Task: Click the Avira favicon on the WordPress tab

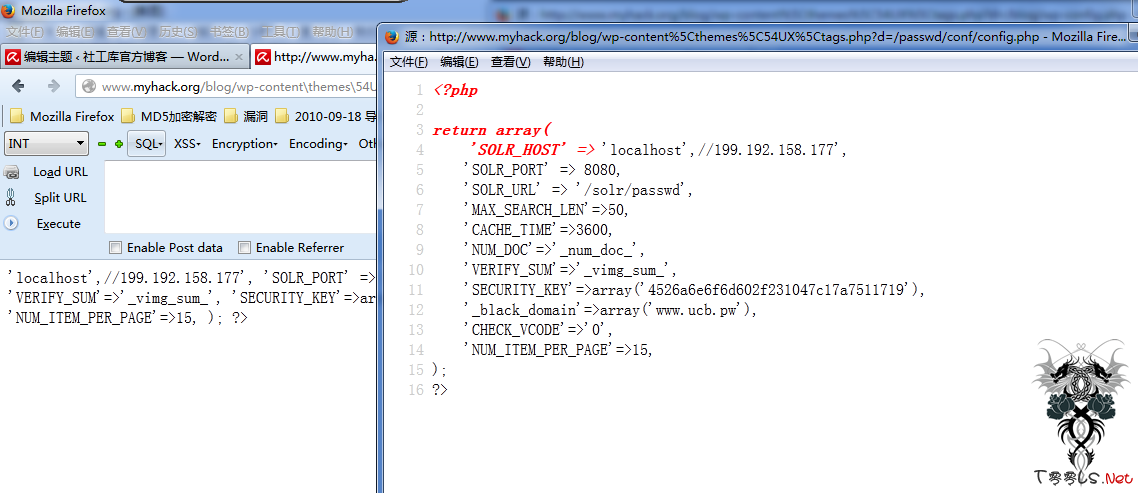Action: click(x=12, y=56)
